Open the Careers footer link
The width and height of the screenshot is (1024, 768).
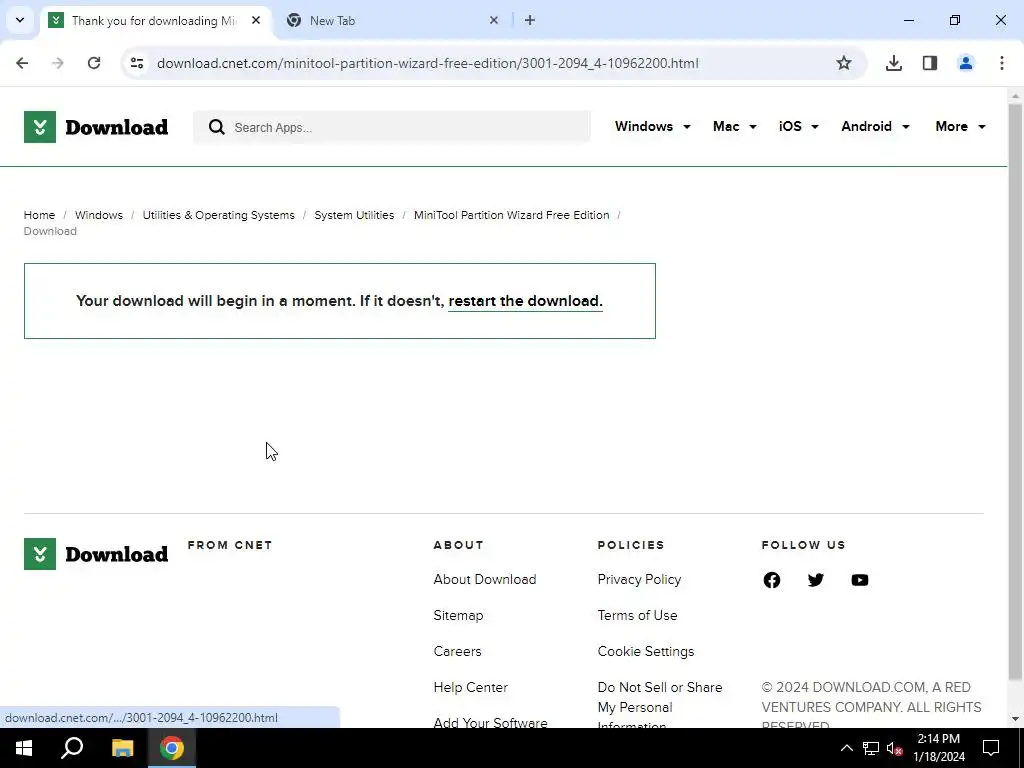pyautogui.click(x=457, y=651)
